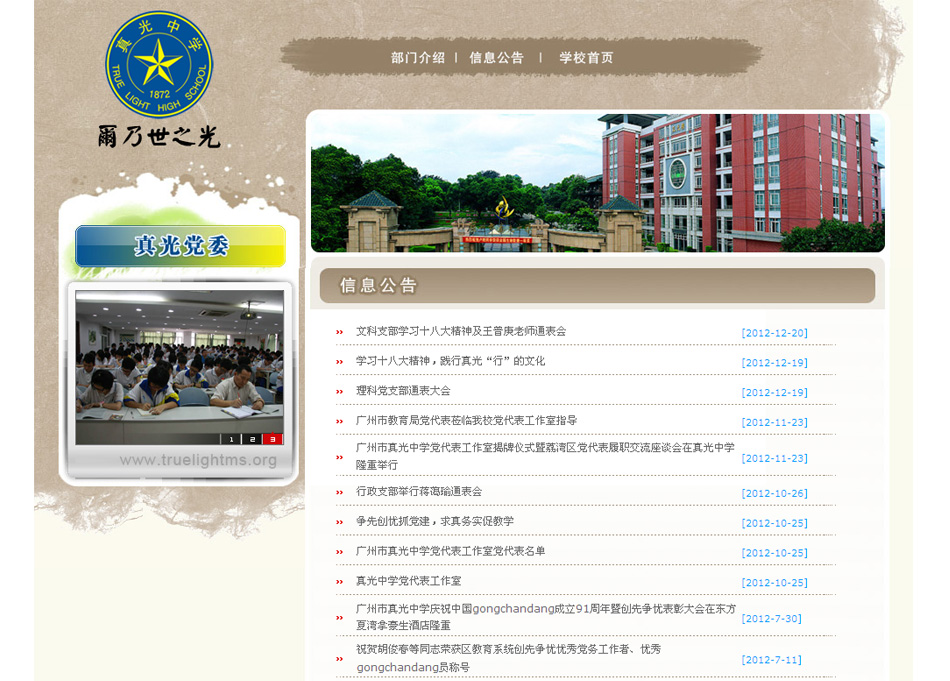Screen dimensions: 950x681
Task: Click the classroom slideshow photo
Action: [x=179, y=367]
